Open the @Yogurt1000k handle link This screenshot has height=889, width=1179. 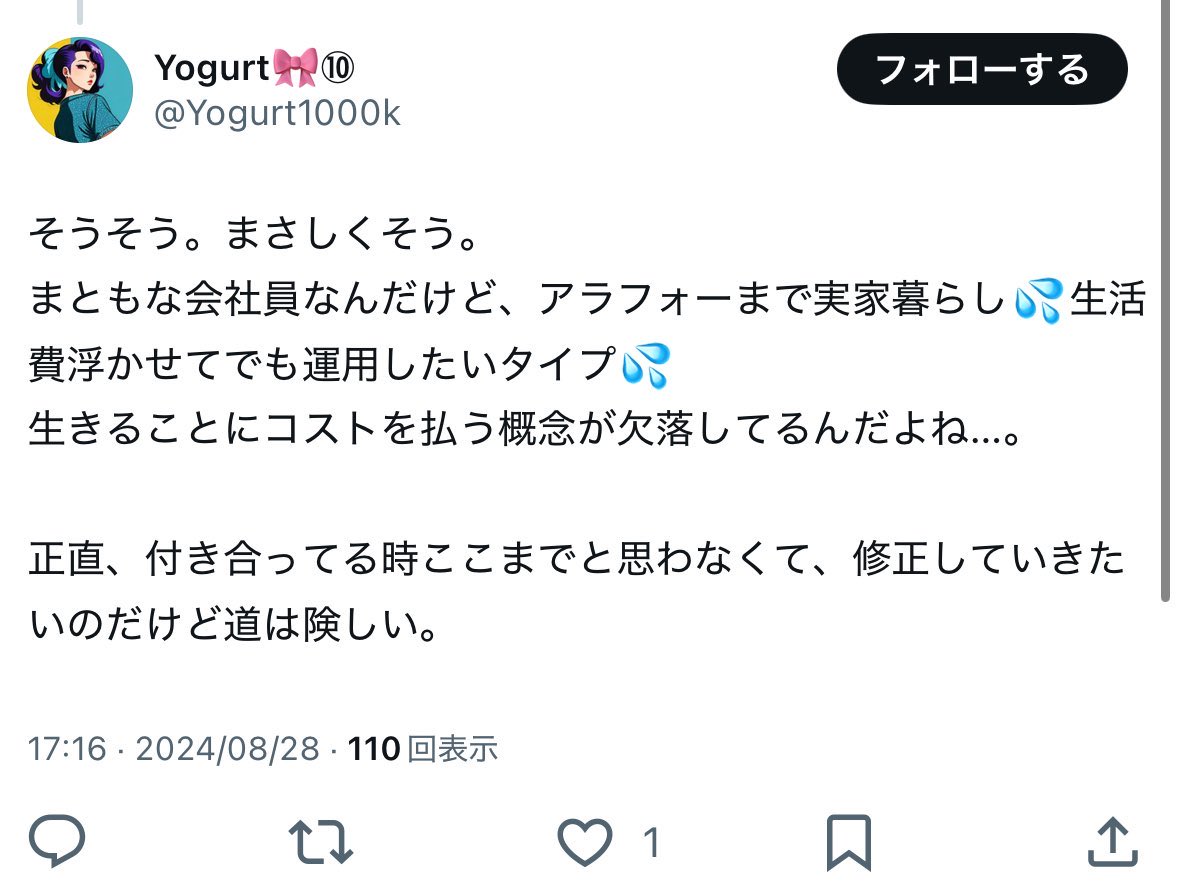pyautogui.click(x=277, y=114)
